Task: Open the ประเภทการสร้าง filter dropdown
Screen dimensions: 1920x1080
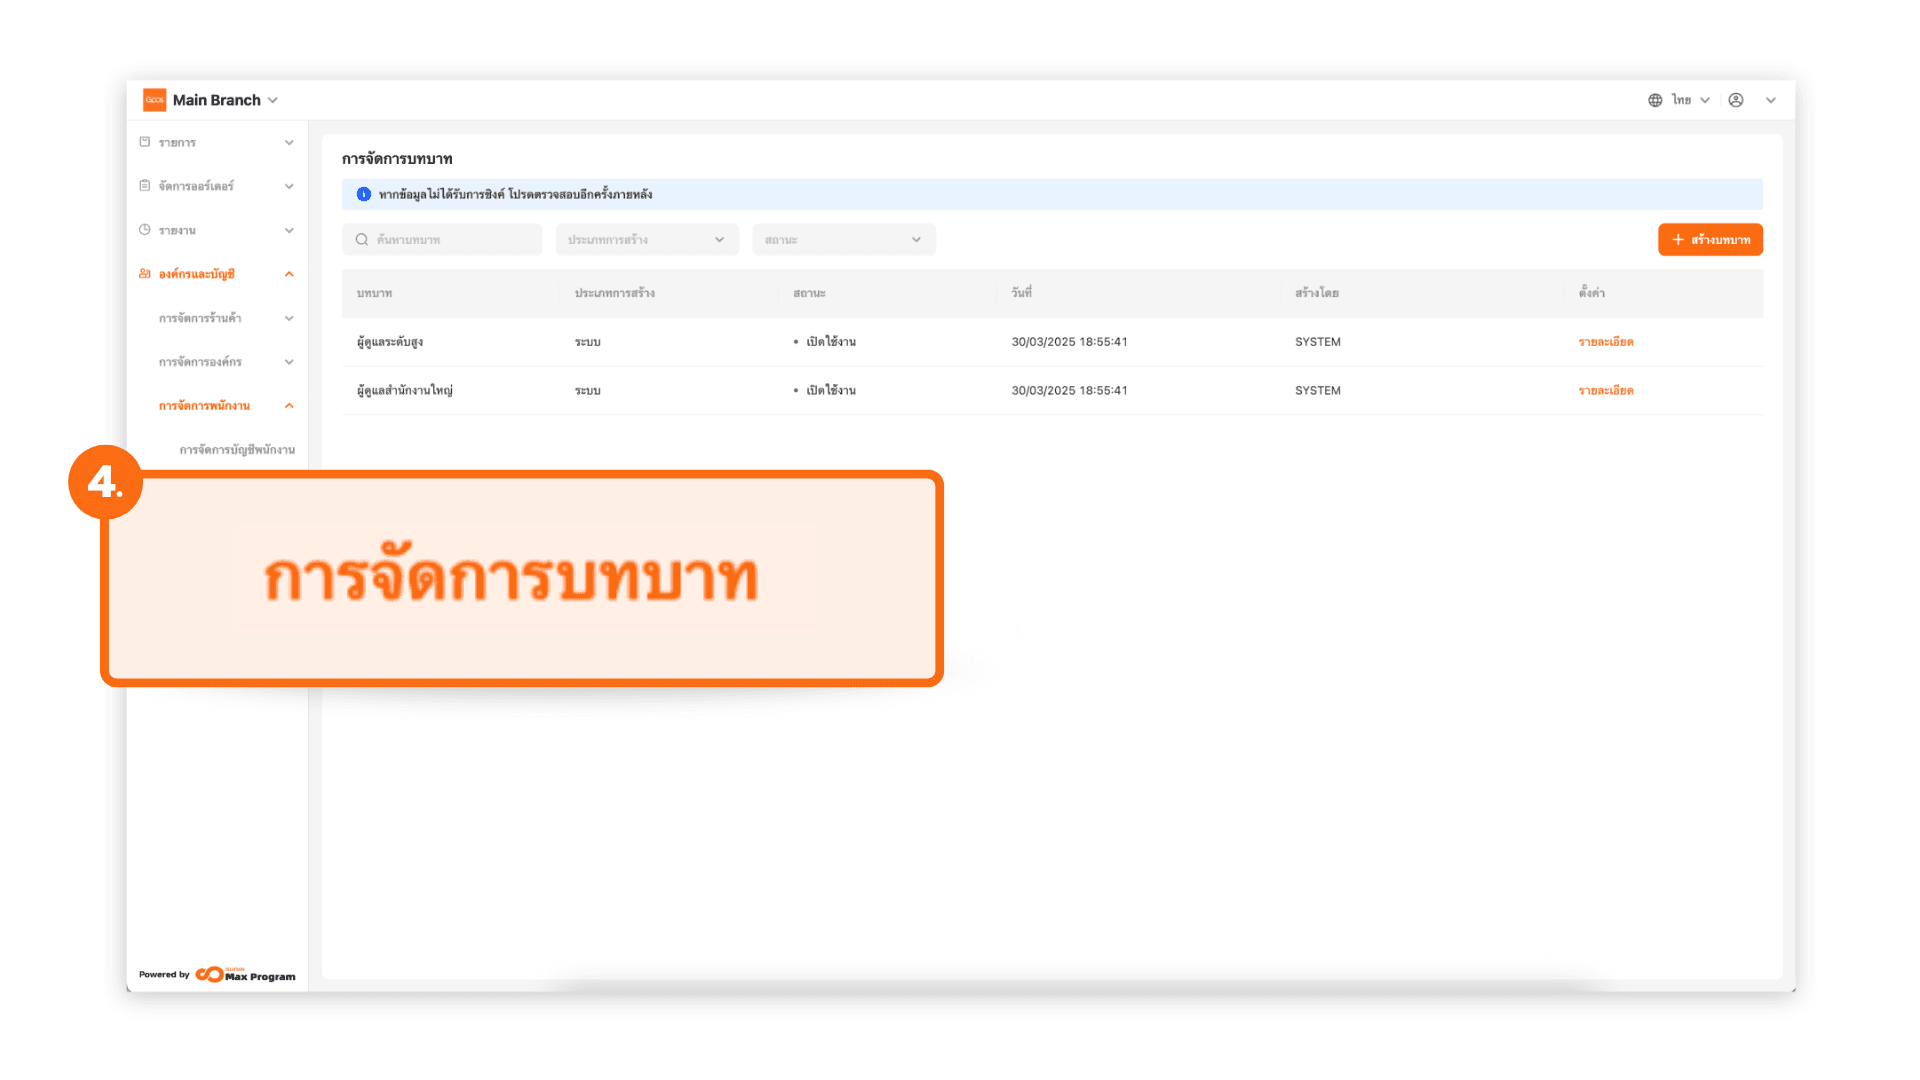Action: coord(646,240)
